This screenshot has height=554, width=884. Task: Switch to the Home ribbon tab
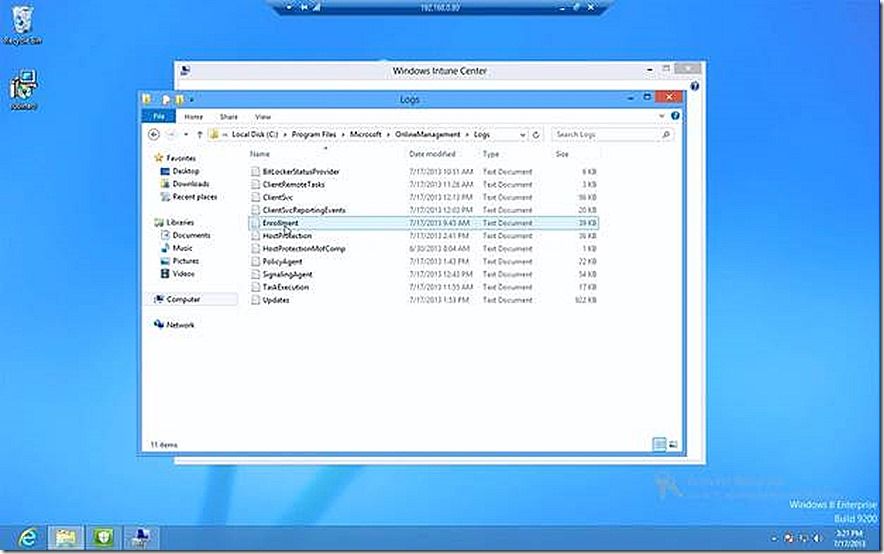[193, 117]
